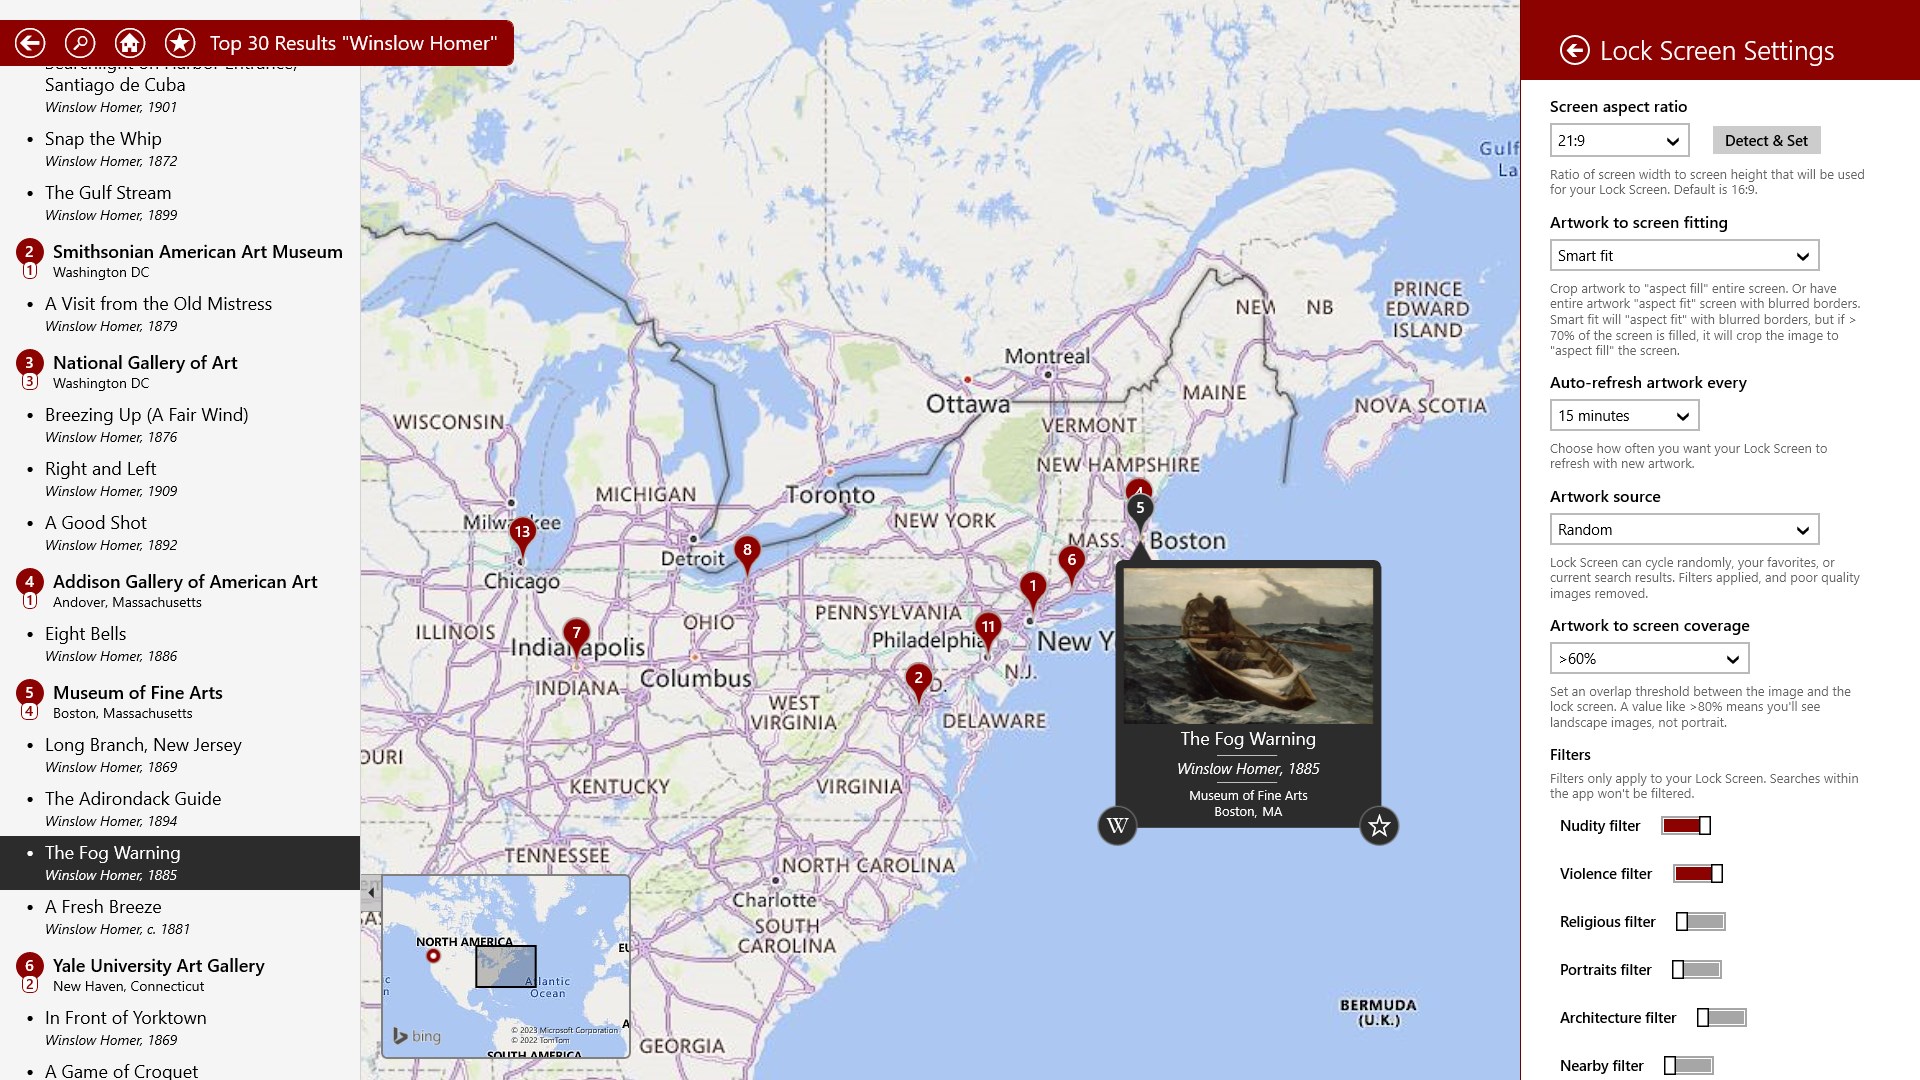Open the Artwork to screen coverage dropdown
This screenshot has width=1920, height=1080.
(x=1649, y=658)
